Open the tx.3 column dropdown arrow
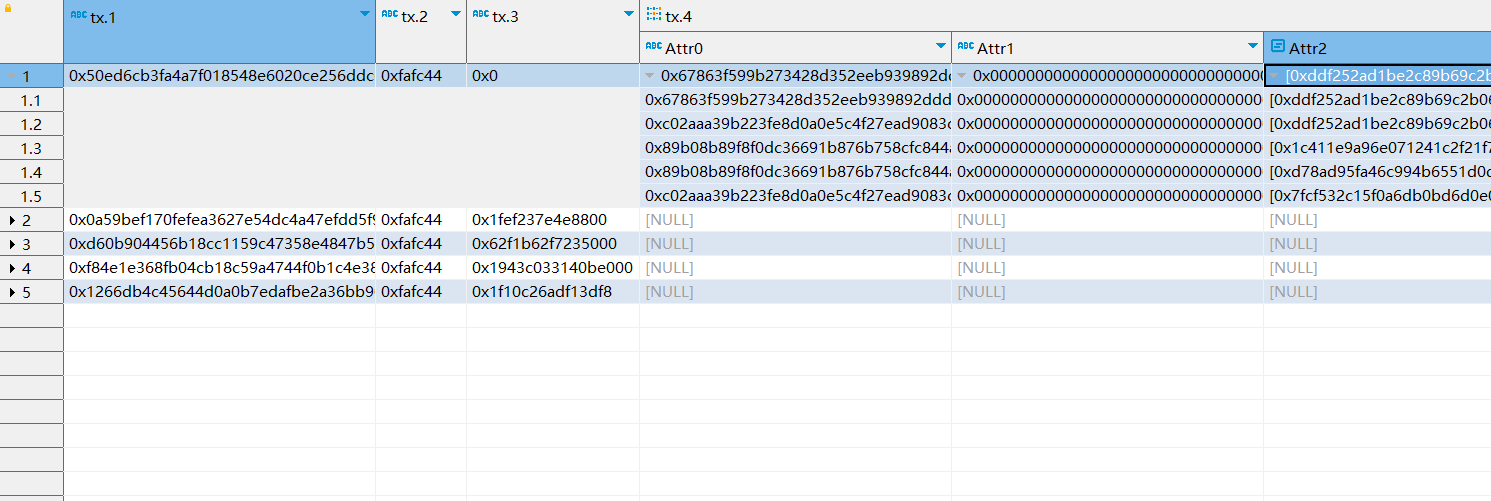1491x501 pixels. [628, 14]
